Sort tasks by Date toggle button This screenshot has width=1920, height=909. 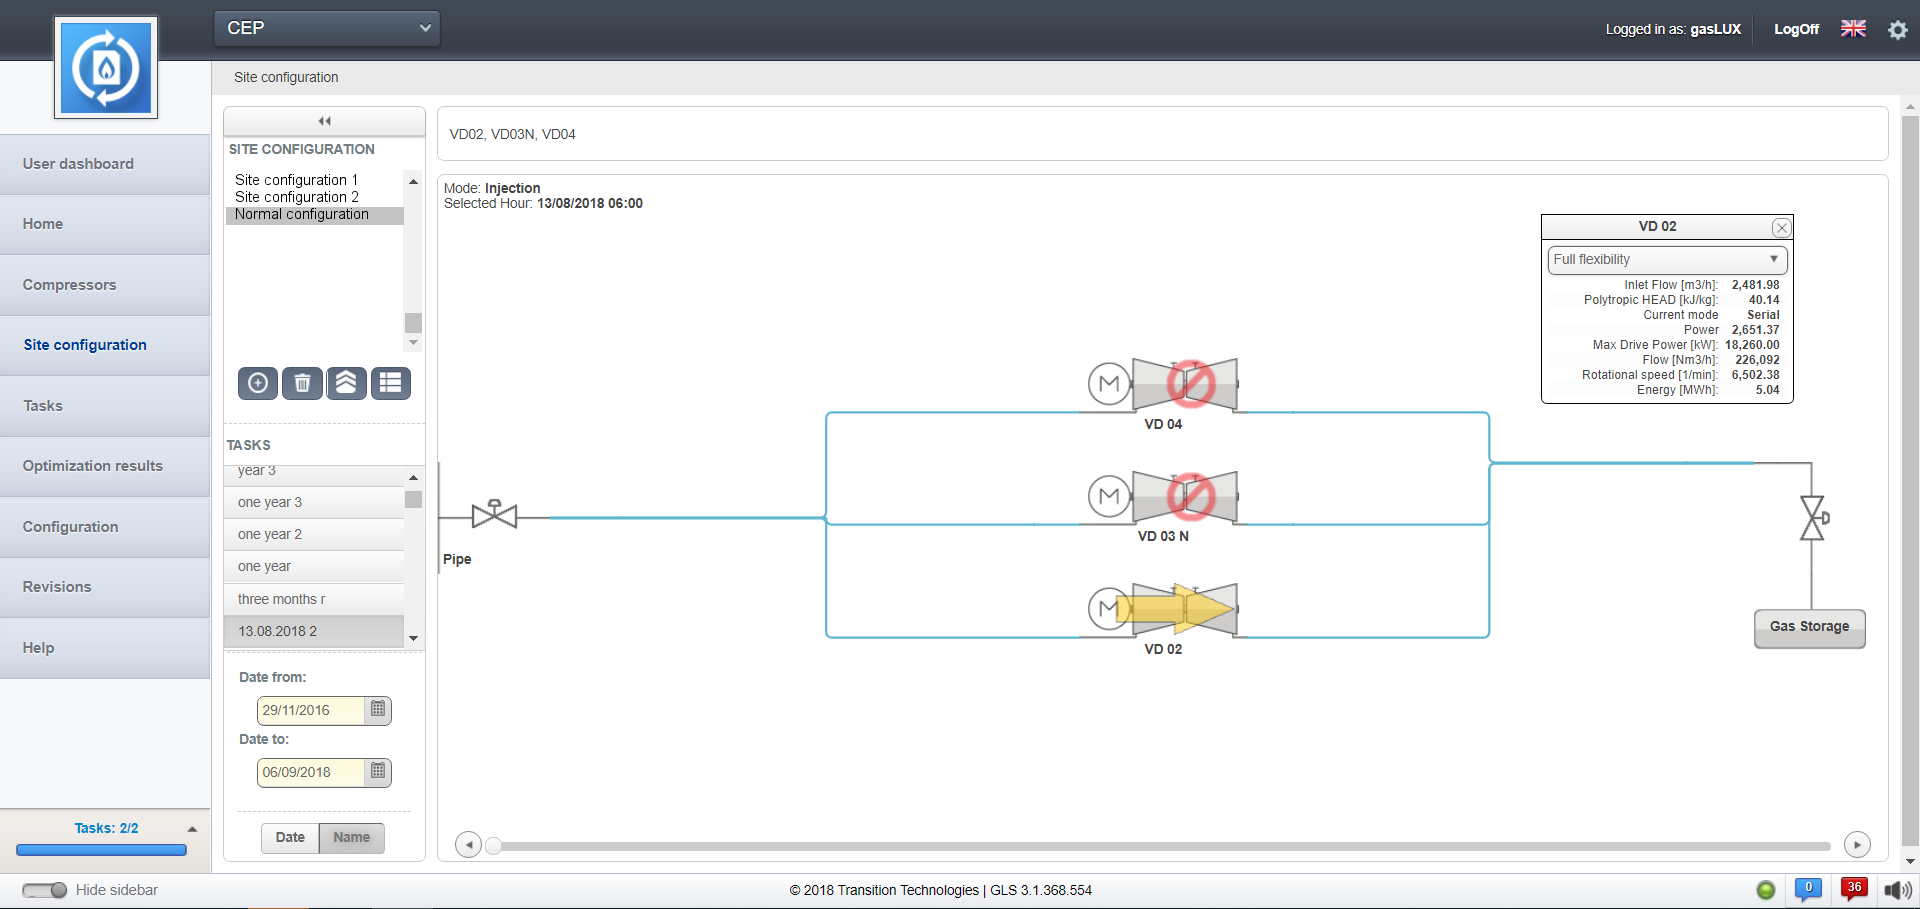point(290,838)
